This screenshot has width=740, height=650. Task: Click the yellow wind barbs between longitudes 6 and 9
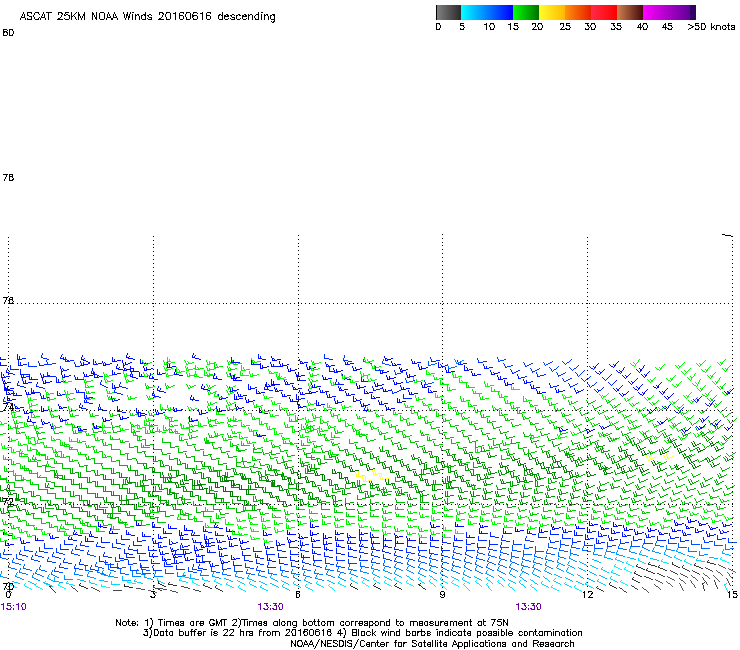tap(371, 476)
